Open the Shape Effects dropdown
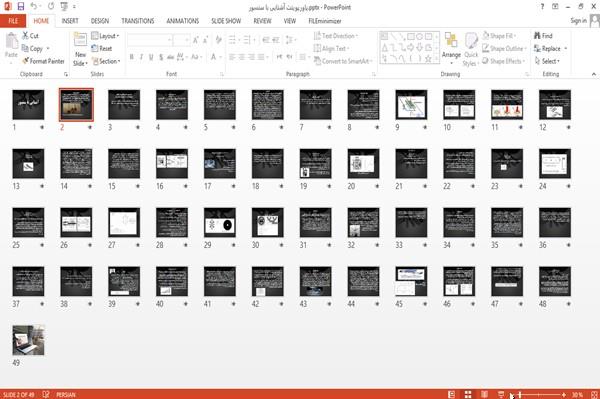This screenshot has width=600, height=399. click(504, 61)
